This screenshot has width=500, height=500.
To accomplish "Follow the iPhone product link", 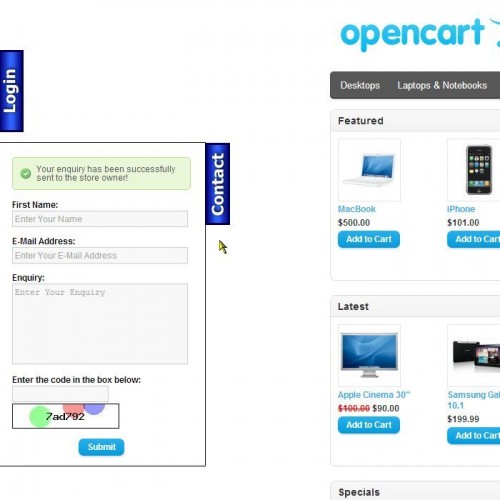I will (x=461, y=209).
